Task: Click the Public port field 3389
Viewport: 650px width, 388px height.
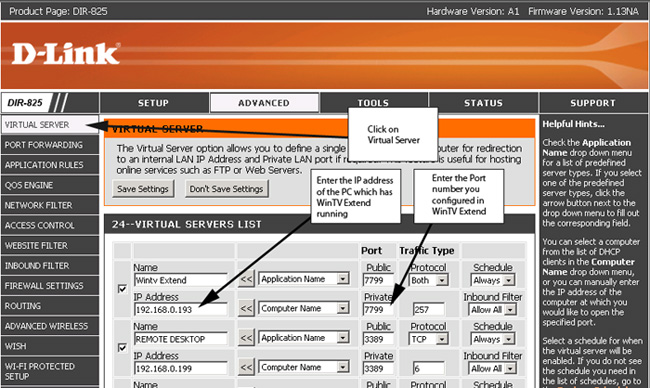Action: click(x=378, y=340)
